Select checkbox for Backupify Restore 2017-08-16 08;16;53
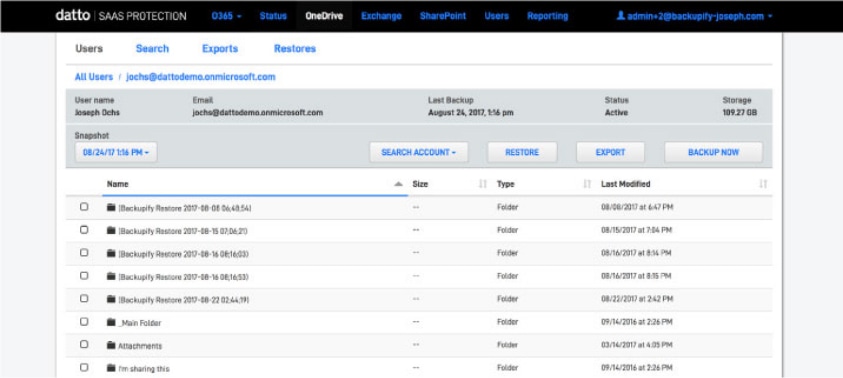 [x=84, y=275]
